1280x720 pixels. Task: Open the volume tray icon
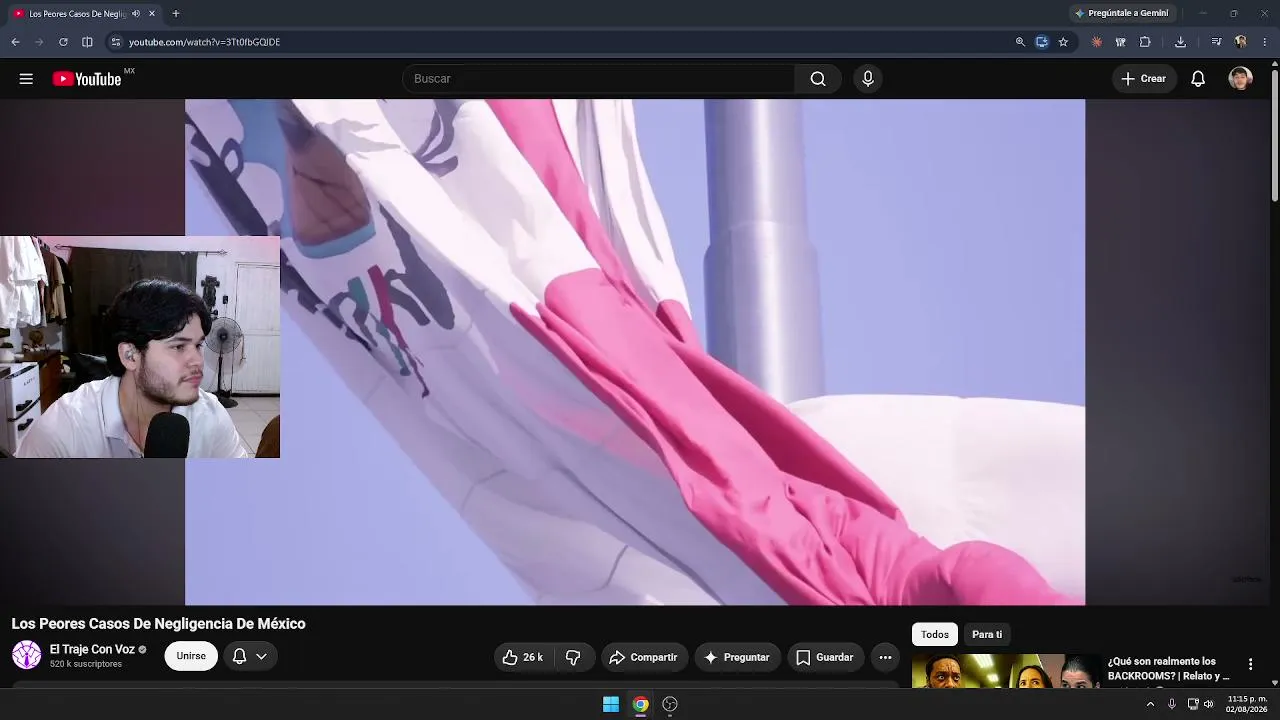(x=1209, y=704)
